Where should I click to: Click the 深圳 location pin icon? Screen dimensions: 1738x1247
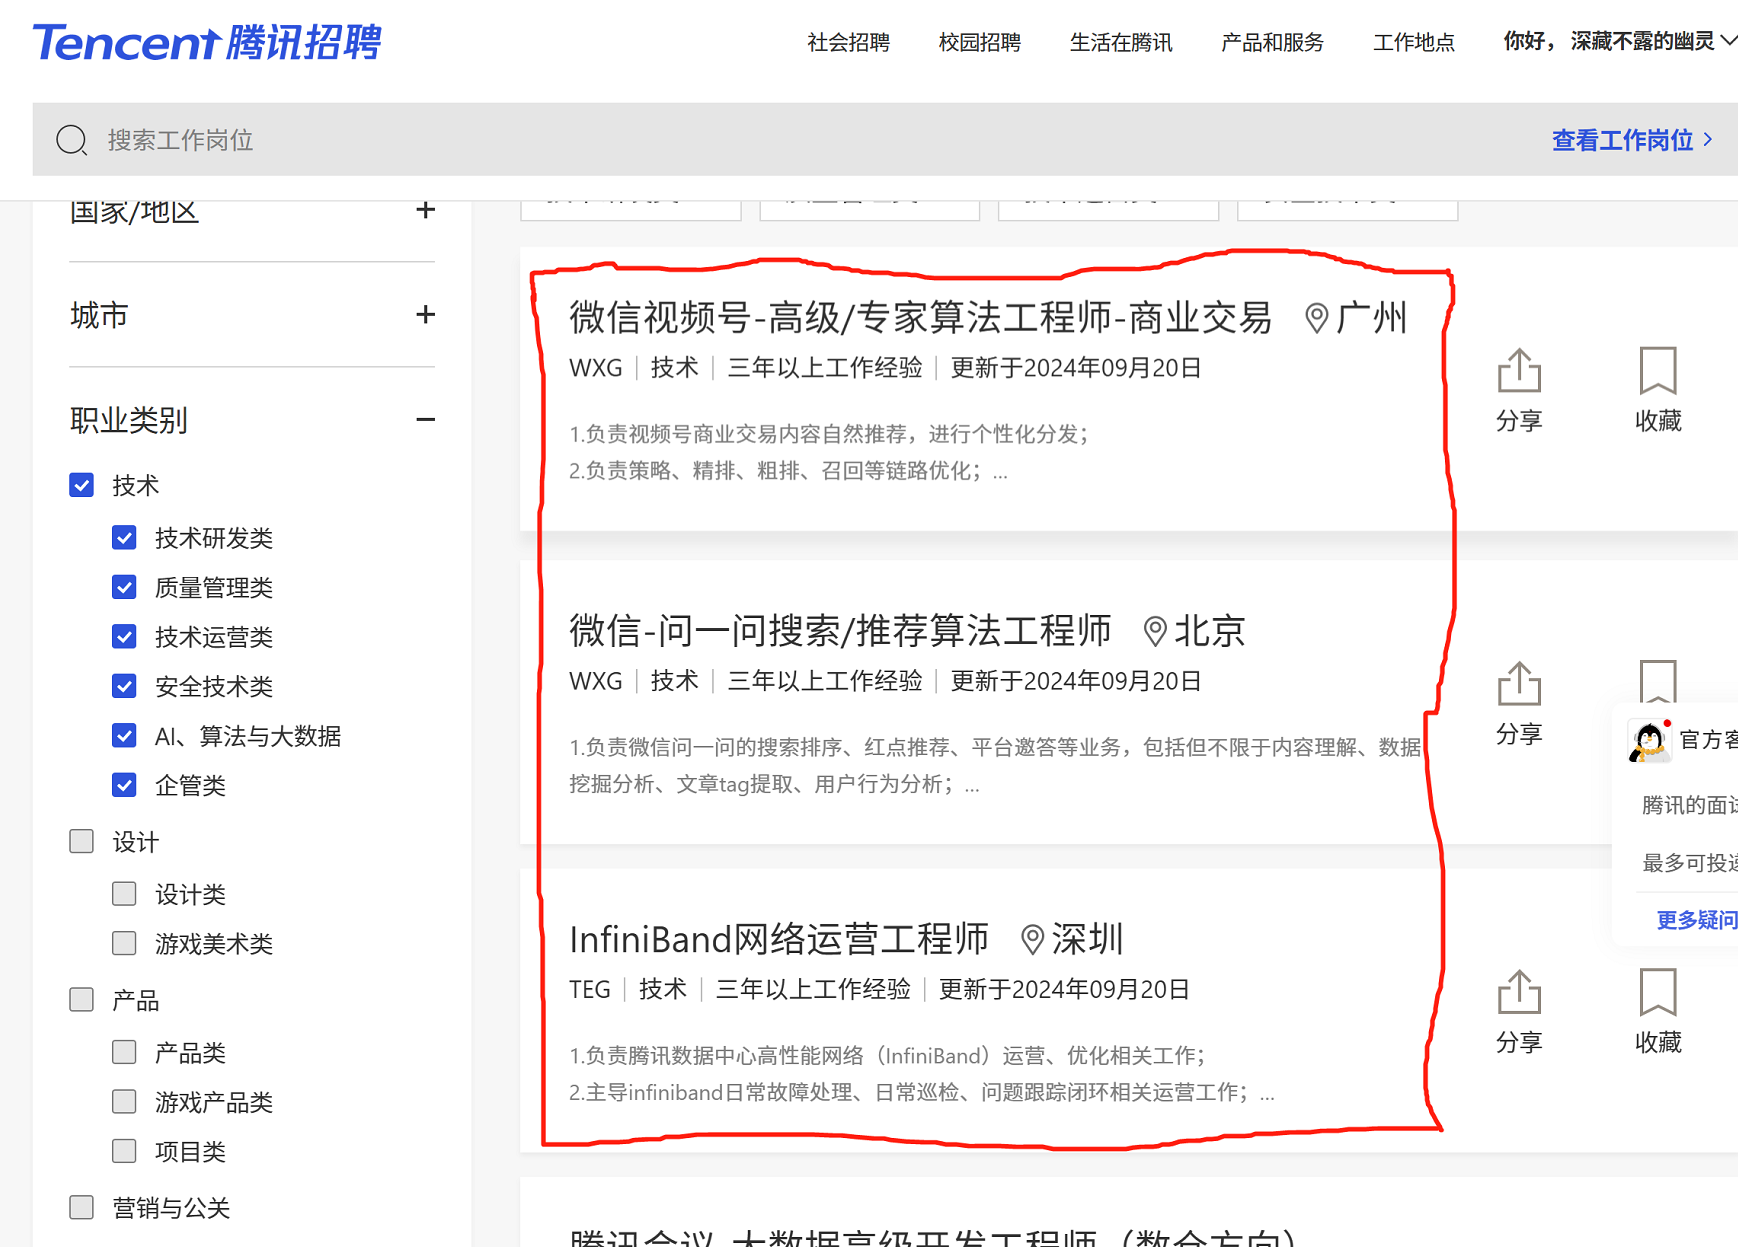pyautogui.click(x=1032, y=940)
